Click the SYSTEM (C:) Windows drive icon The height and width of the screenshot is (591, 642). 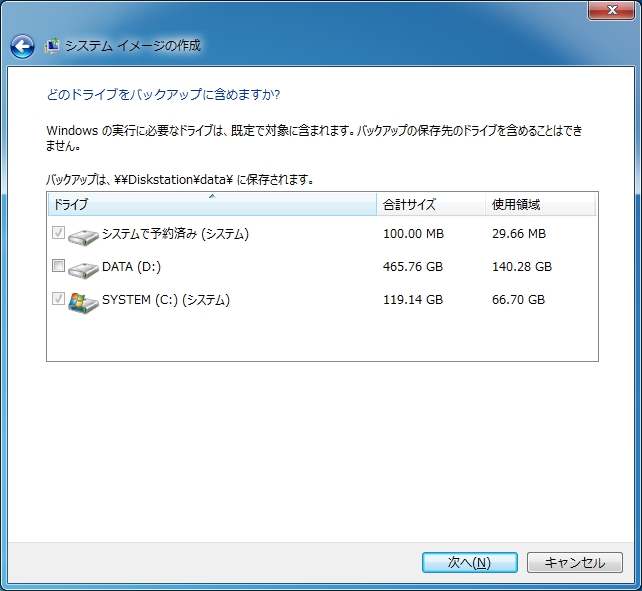tap(83, 303)
